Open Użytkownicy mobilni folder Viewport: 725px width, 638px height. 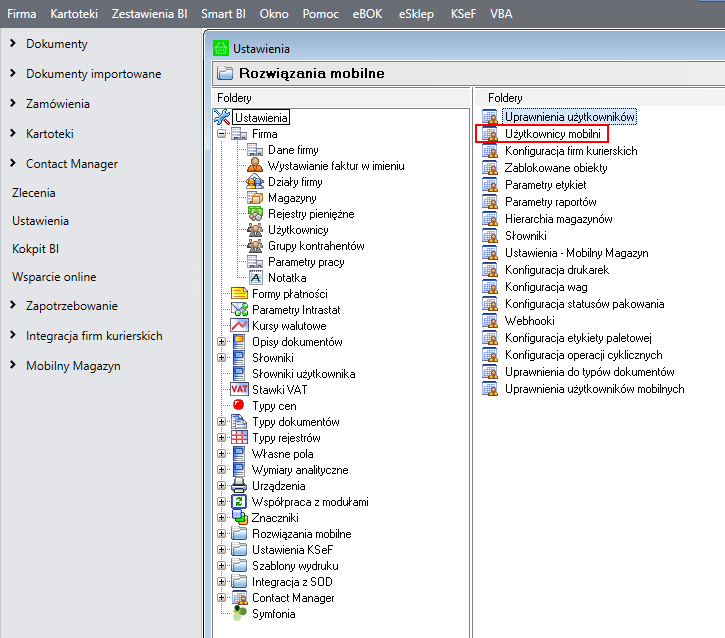(551, 134)
